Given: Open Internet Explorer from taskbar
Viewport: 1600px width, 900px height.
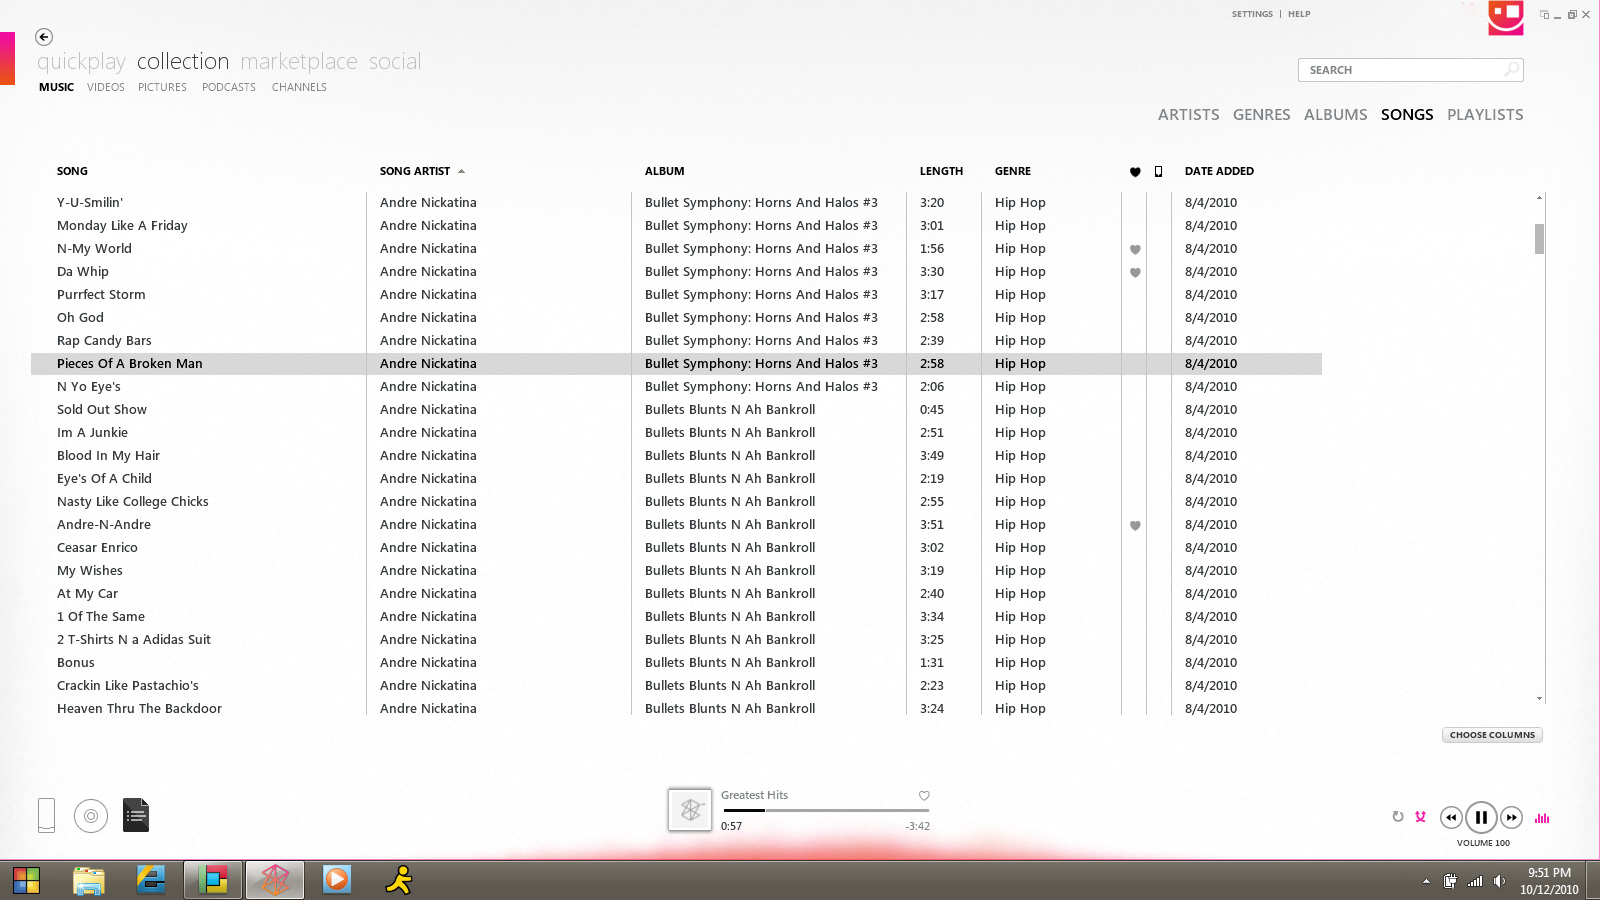Looking at the screenshot, I should 151,880.
